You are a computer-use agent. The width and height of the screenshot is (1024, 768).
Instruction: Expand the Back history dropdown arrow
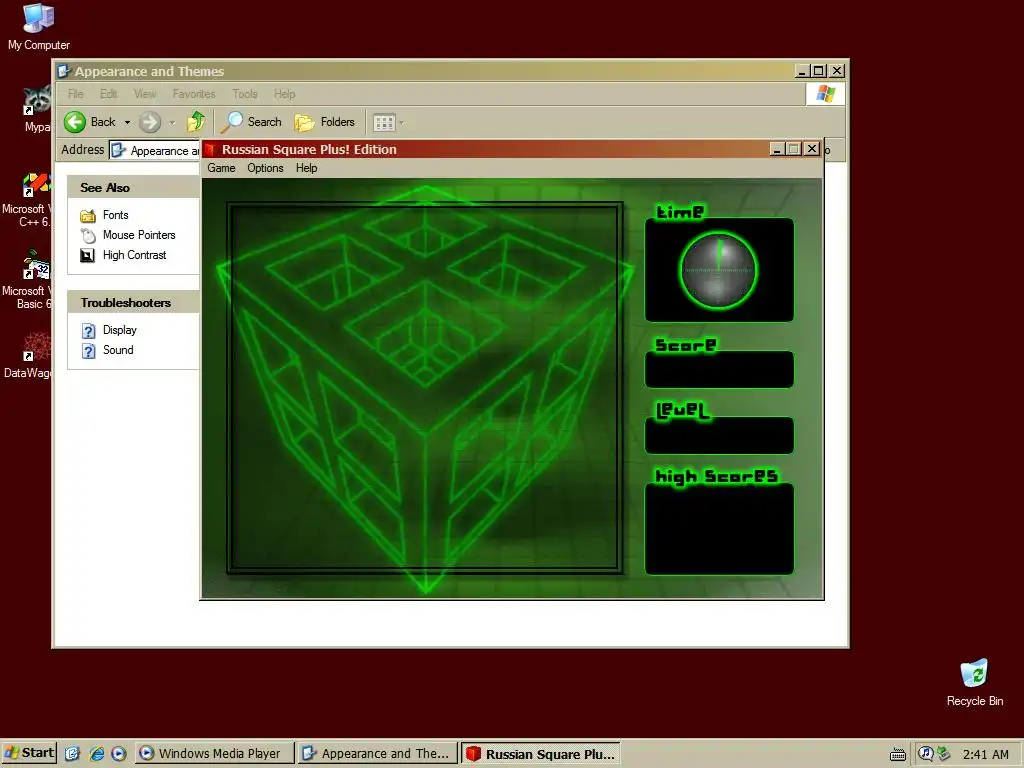click(x=127, y=122)
